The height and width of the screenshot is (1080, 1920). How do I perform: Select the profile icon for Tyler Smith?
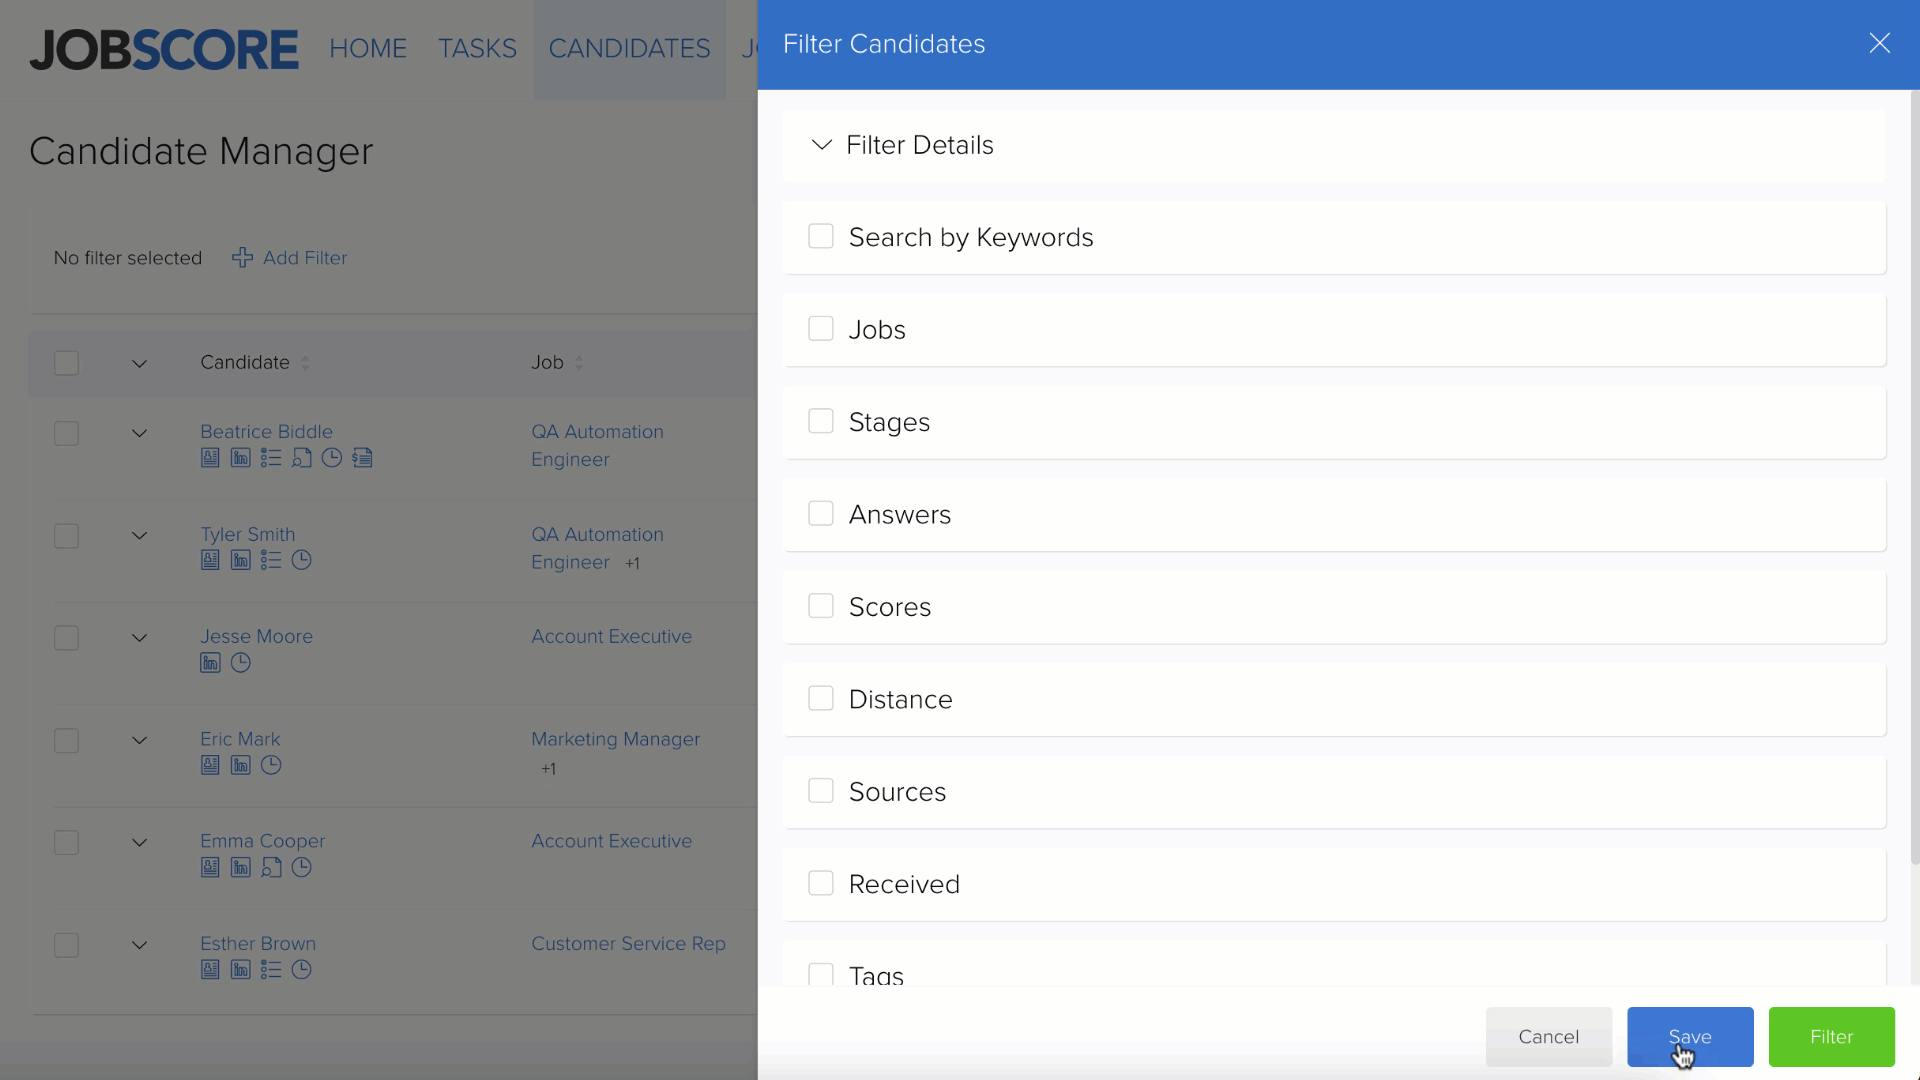[210, 560]
